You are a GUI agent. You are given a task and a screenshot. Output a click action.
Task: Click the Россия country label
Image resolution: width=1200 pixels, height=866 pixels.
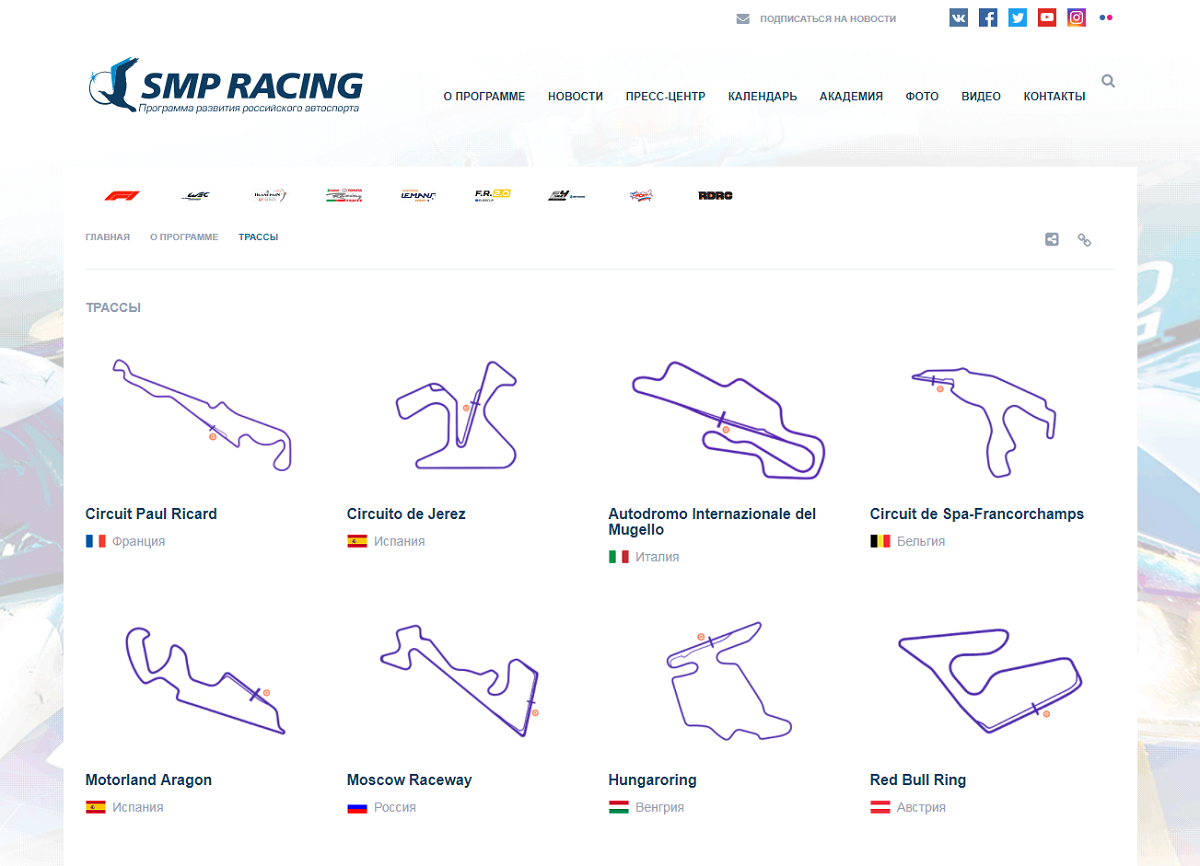tap(395, 807)
